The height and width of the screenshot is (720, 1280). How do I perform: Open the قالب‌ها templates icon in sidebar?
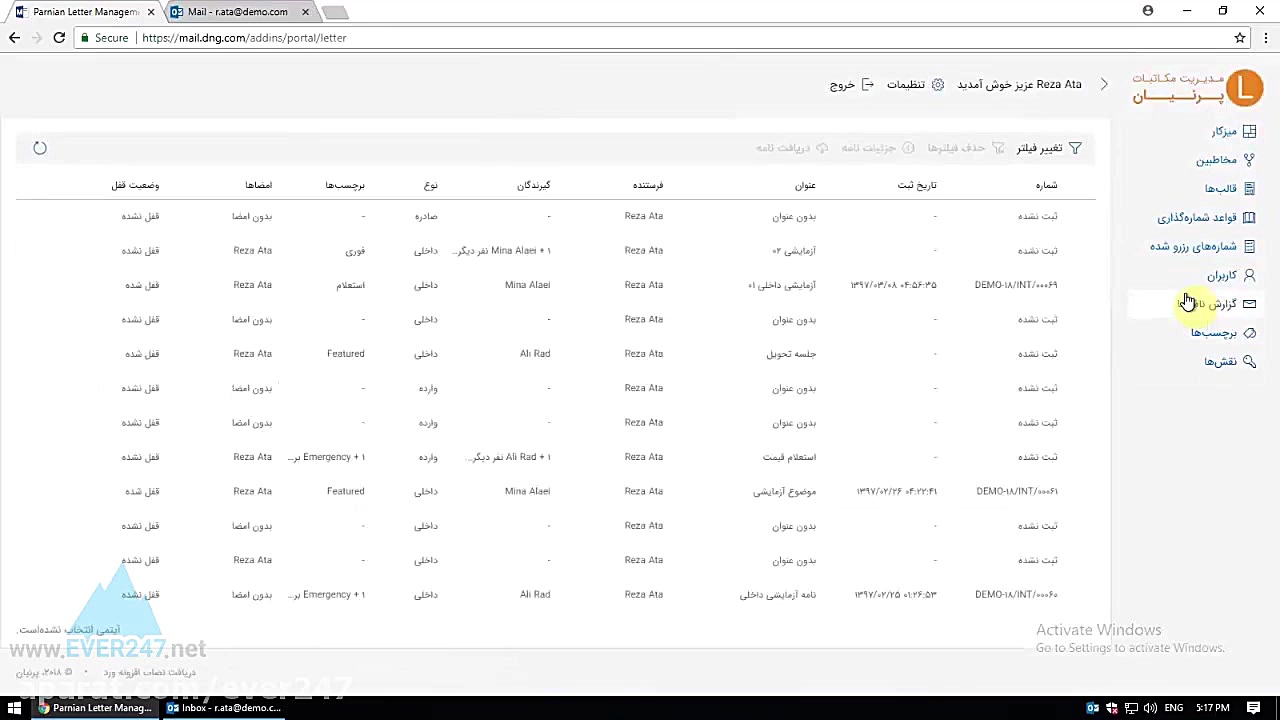click(1249, 188)
